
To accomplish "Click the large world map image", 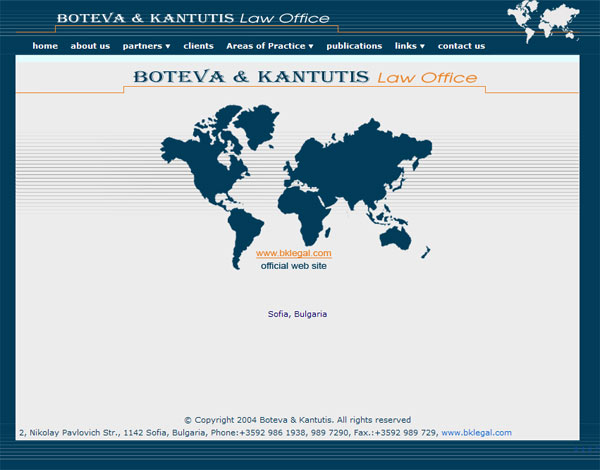I will pos(296,187).
